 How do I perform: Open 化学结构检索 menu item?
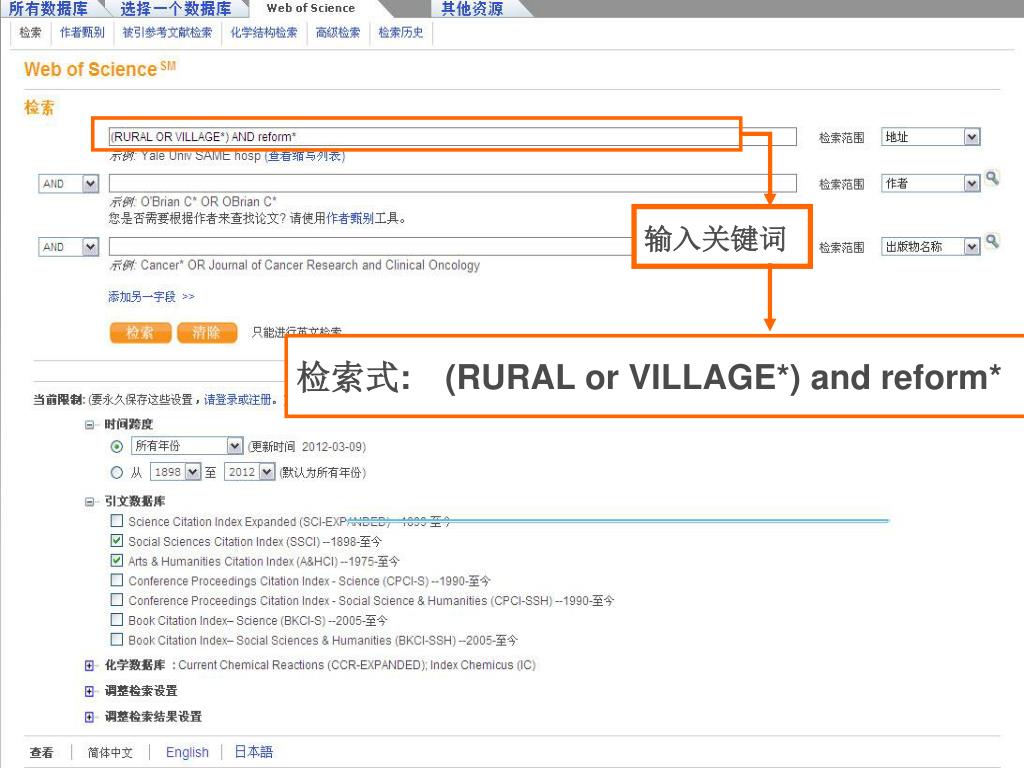263,32
